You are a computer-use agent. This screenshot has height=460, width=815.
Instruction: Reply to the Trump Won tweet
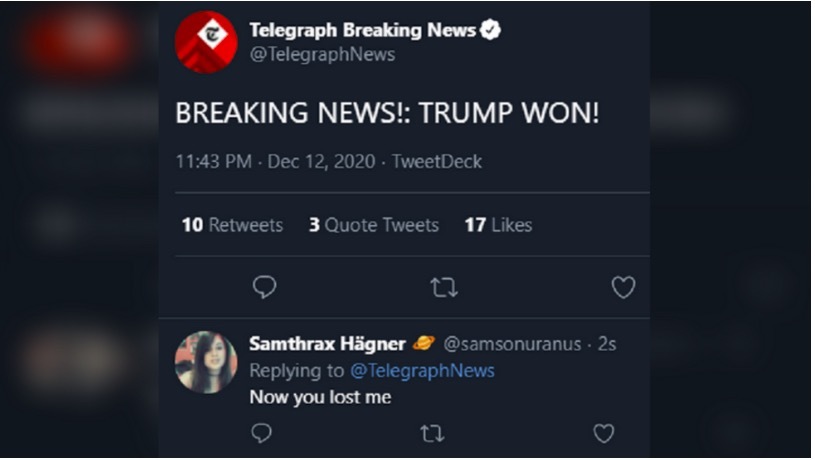(x=264, y=288)
